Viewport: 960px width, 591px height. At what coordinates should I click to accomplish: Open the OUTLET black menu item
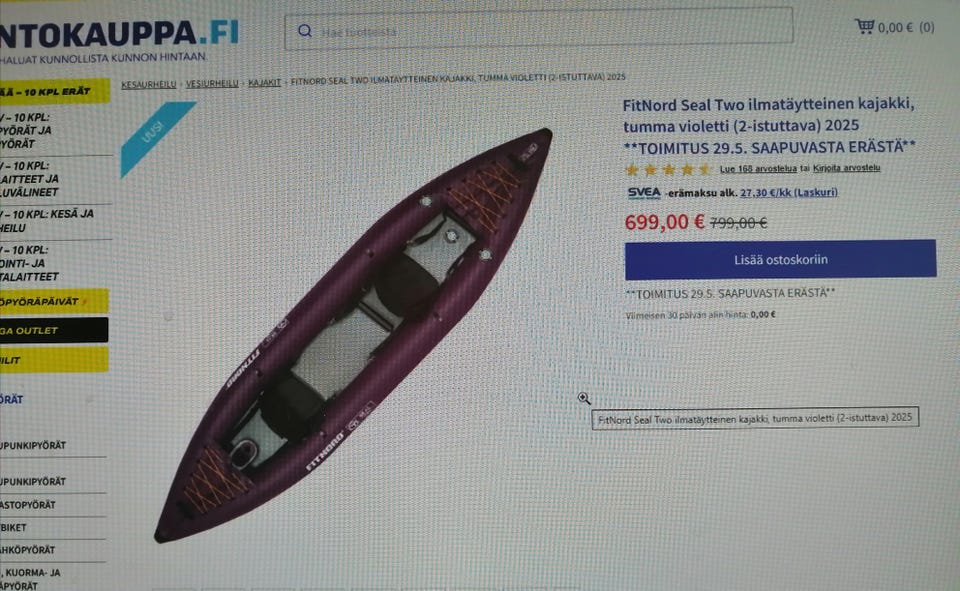click(54, 330)
